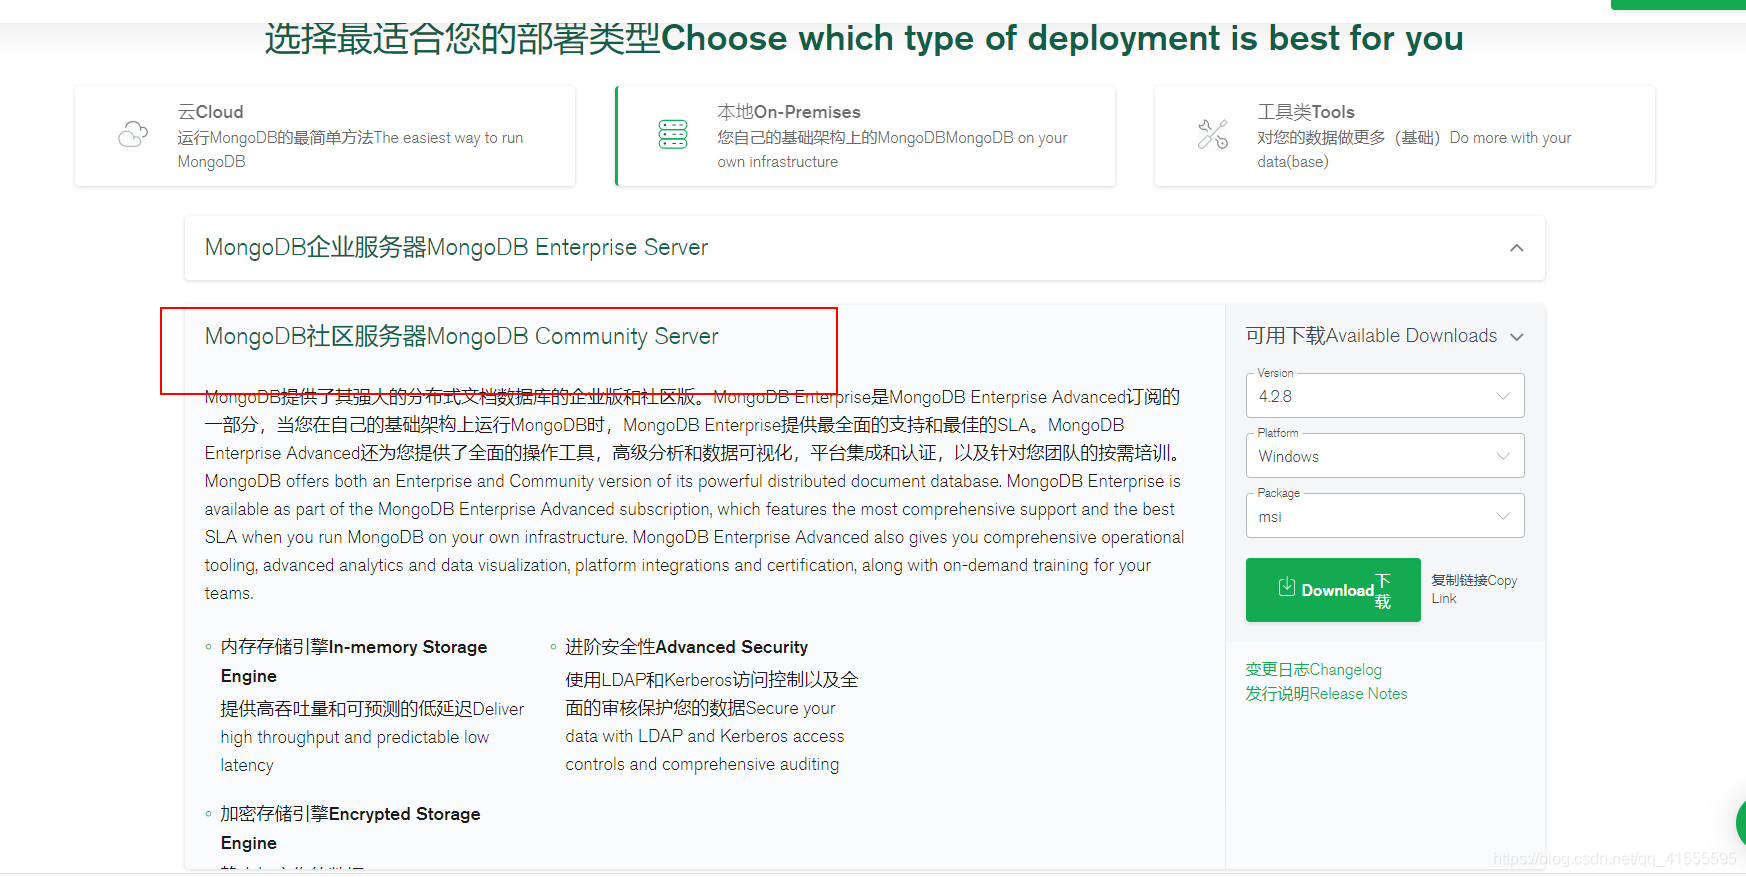Select the Cloud deployment tab
This screenshot has height=877, width=1746.
(x=325, y=136)
